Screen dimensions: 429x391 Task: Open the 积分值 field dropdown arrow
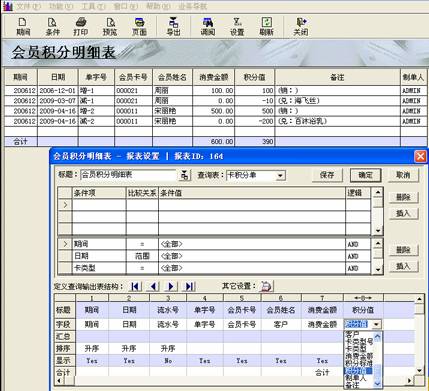coord(377,324)
